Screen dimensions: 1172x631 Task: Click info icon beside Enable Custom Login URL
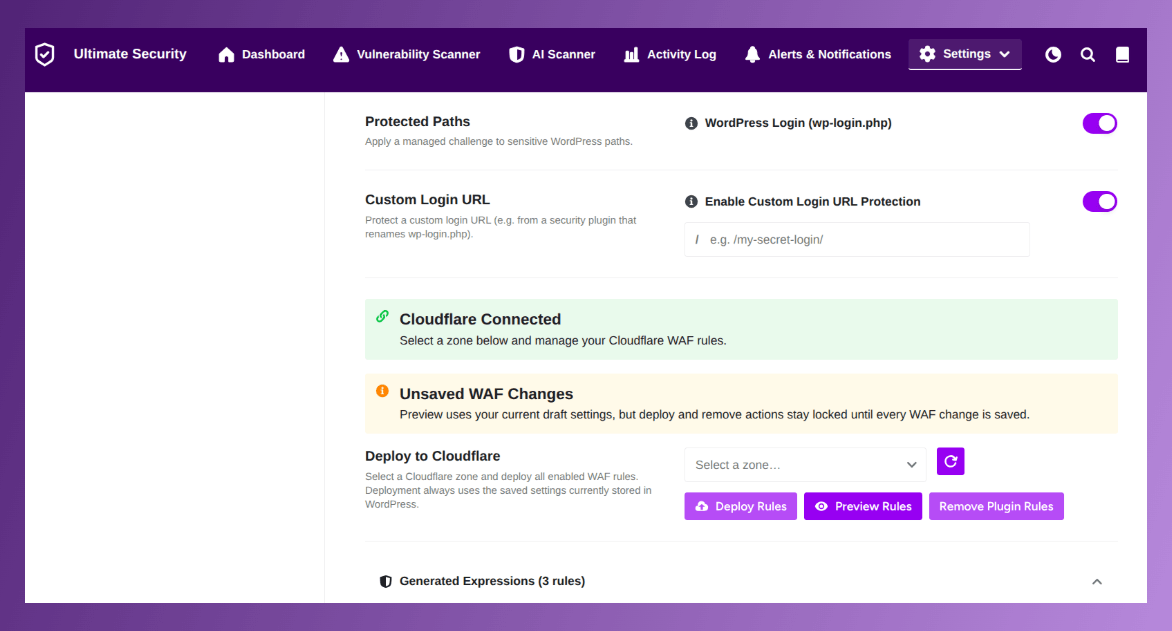[691, 202]
